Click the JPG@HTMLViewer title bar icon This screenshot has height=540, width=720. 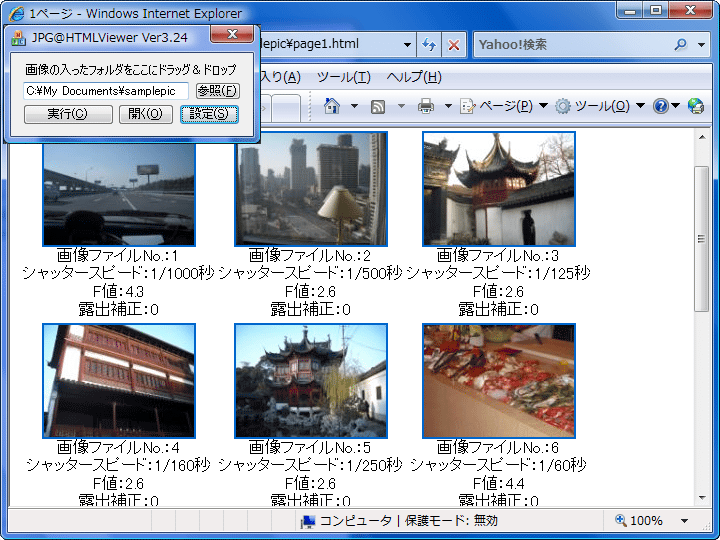(18, 38)
